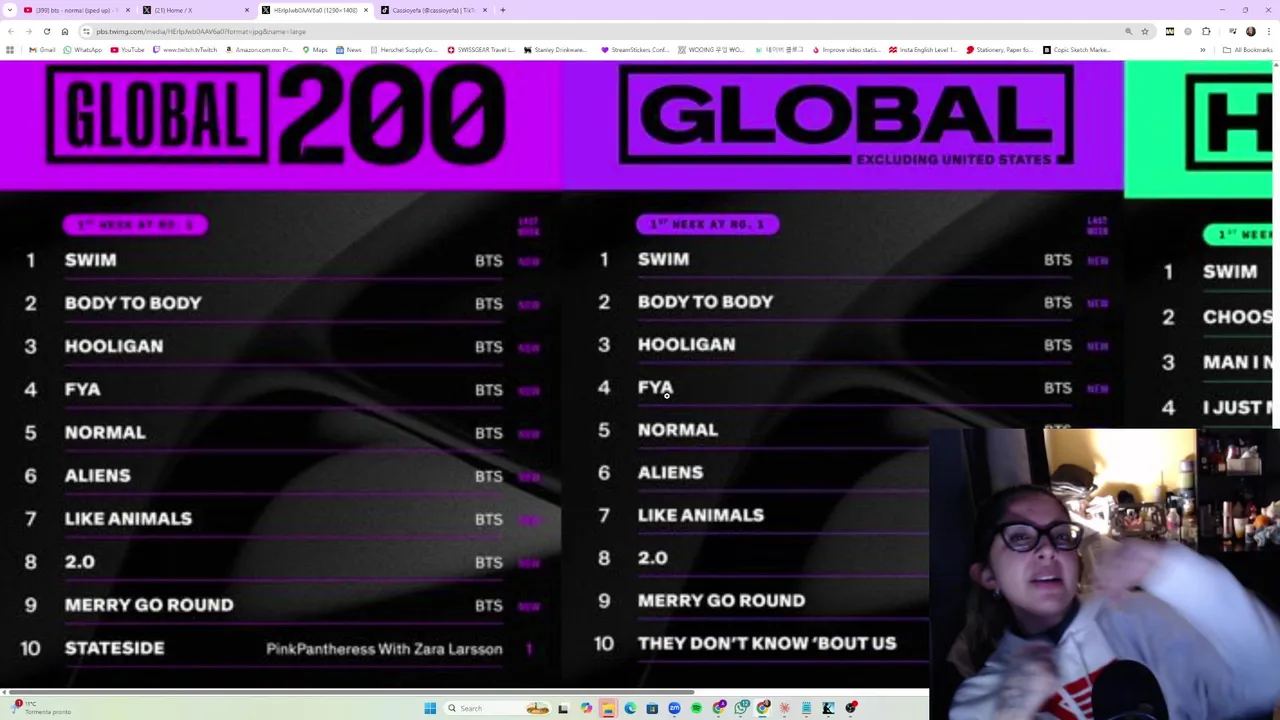Open the Twitch bookmark
Viewport: 1280px width, 720px height.
coord(184,49)
